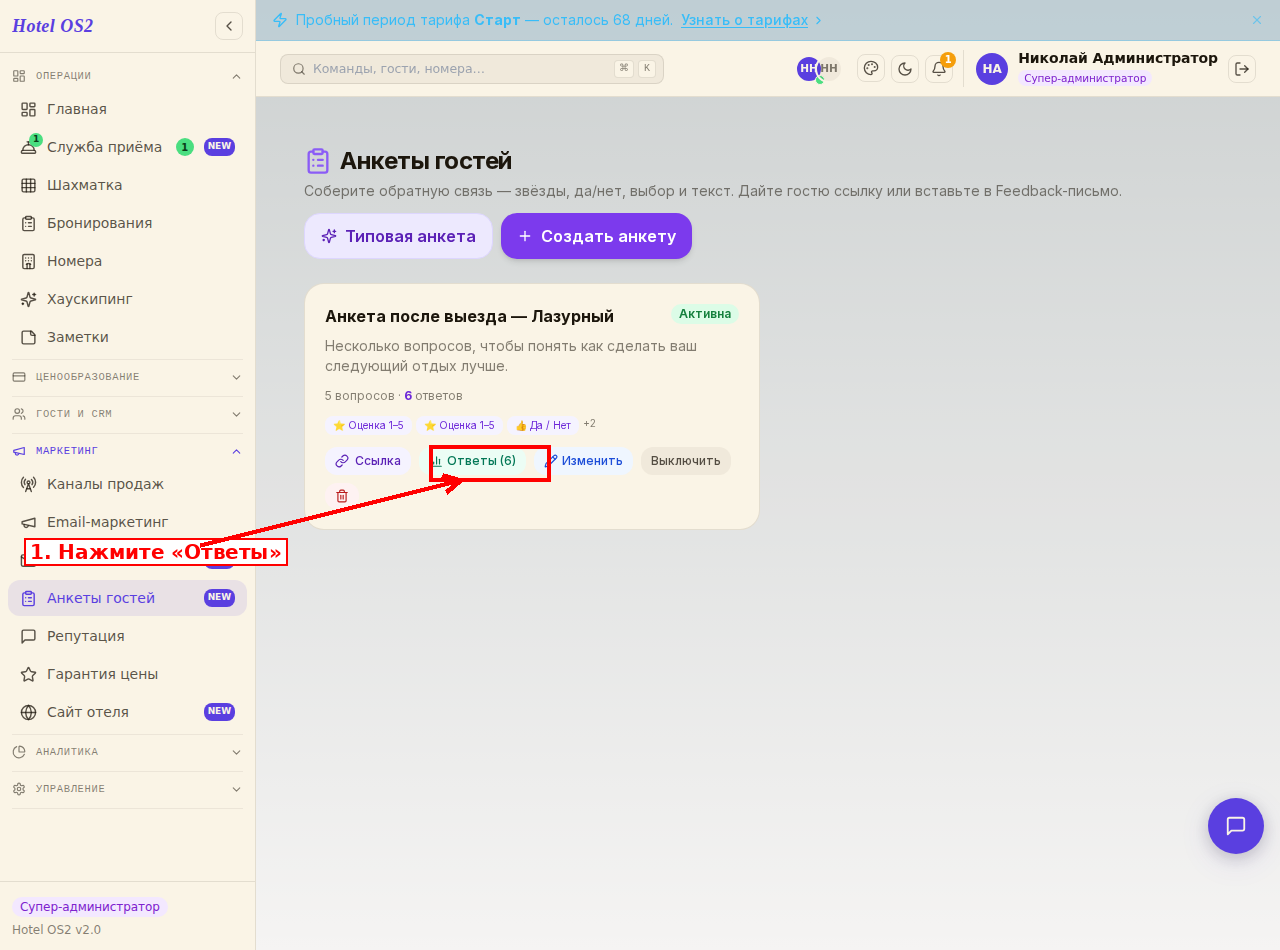
Task: Click the Создать анкету button
Action: [596, 236]
